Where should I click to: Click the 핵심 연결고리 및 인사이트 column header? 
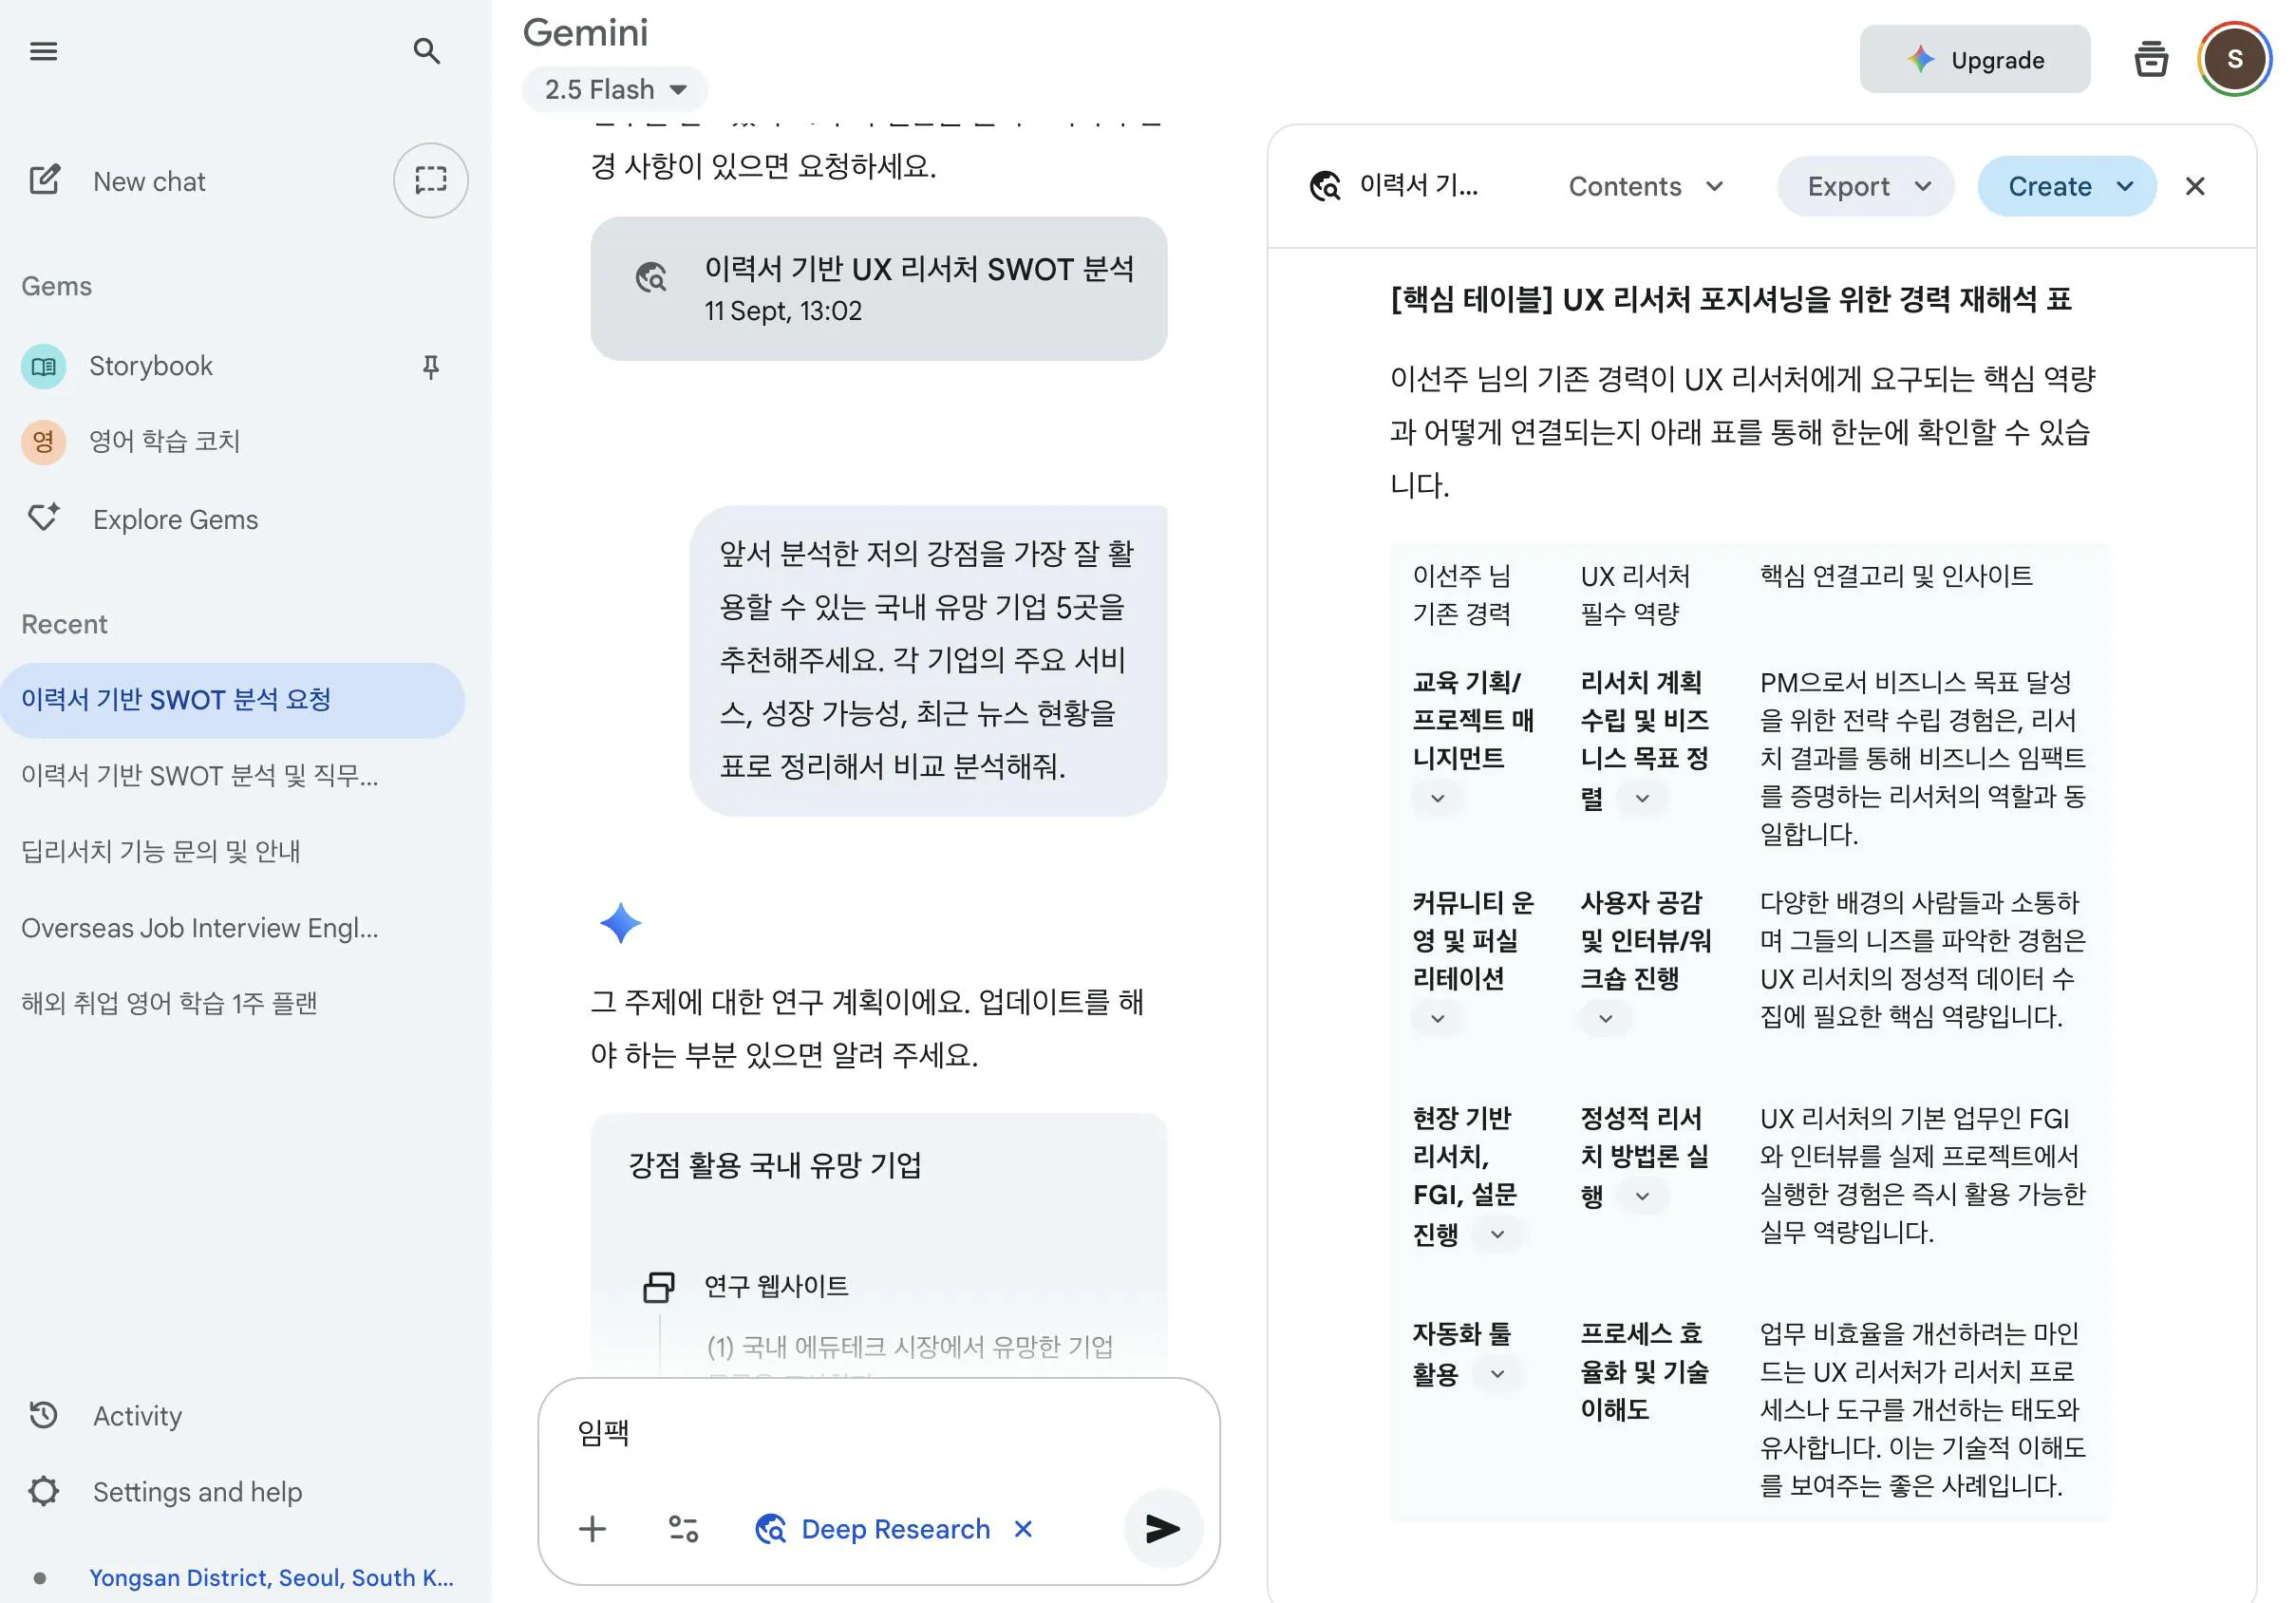coord(1896,576)
